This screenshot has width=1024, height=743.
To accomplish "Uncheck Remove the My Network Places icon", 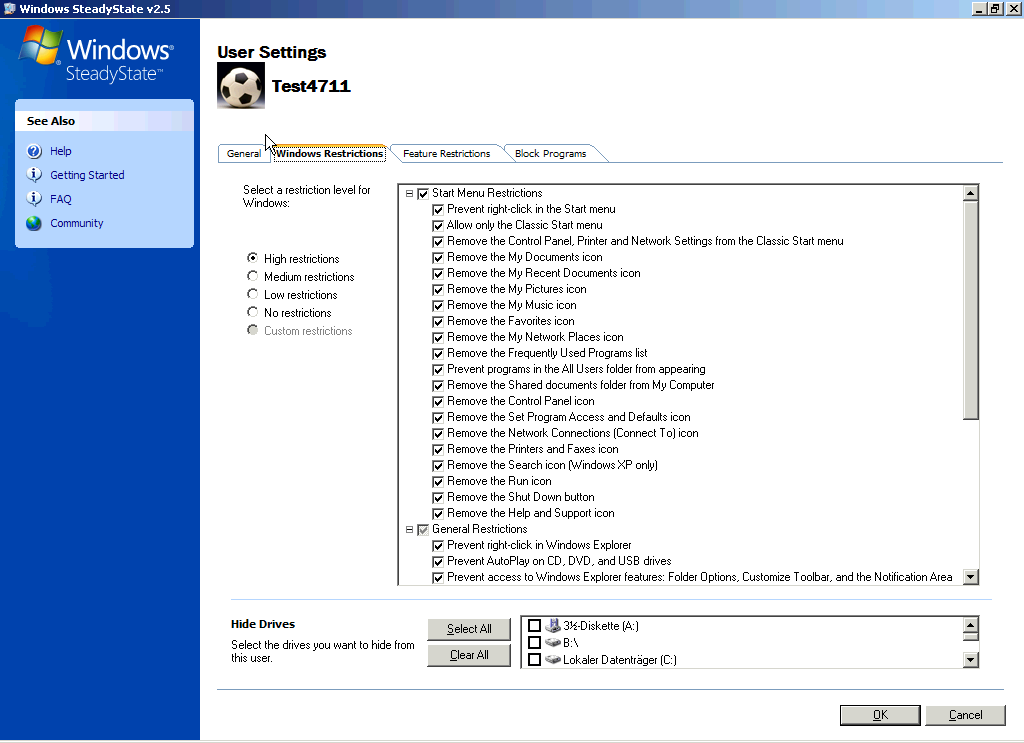I will click(438, 338).
